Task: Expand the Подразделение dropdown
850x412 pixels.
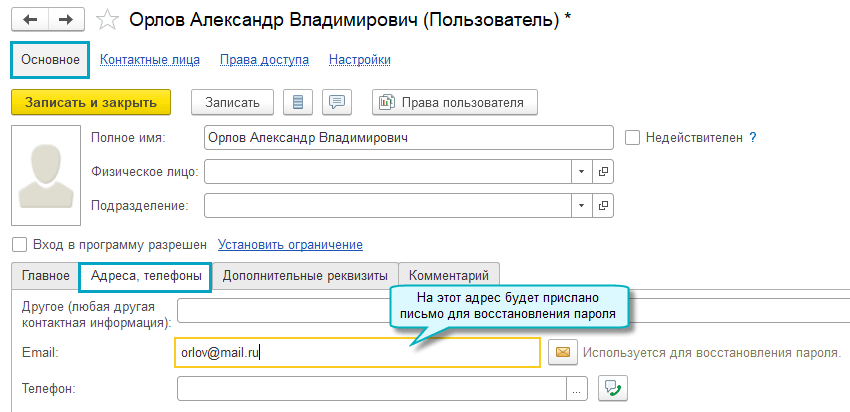Action: [x=581, y=205]
